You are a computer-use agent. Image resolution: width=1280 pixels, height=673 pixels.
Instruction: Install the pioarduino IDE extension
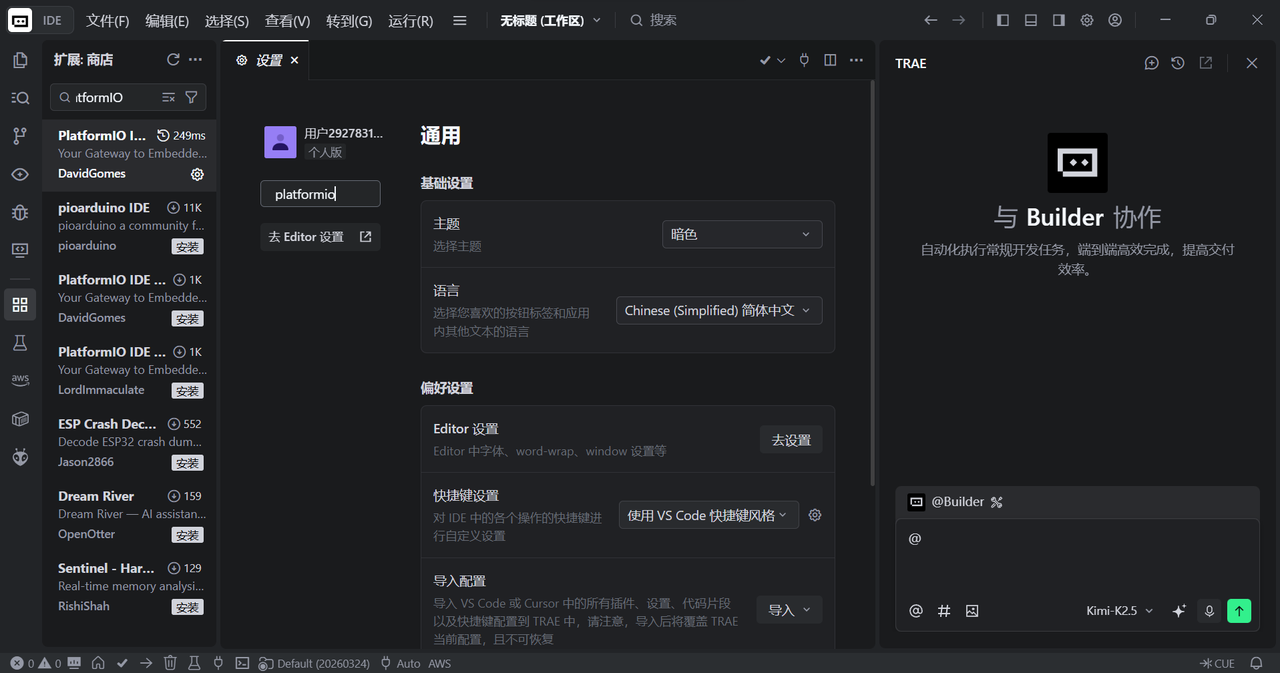[188, 246]
